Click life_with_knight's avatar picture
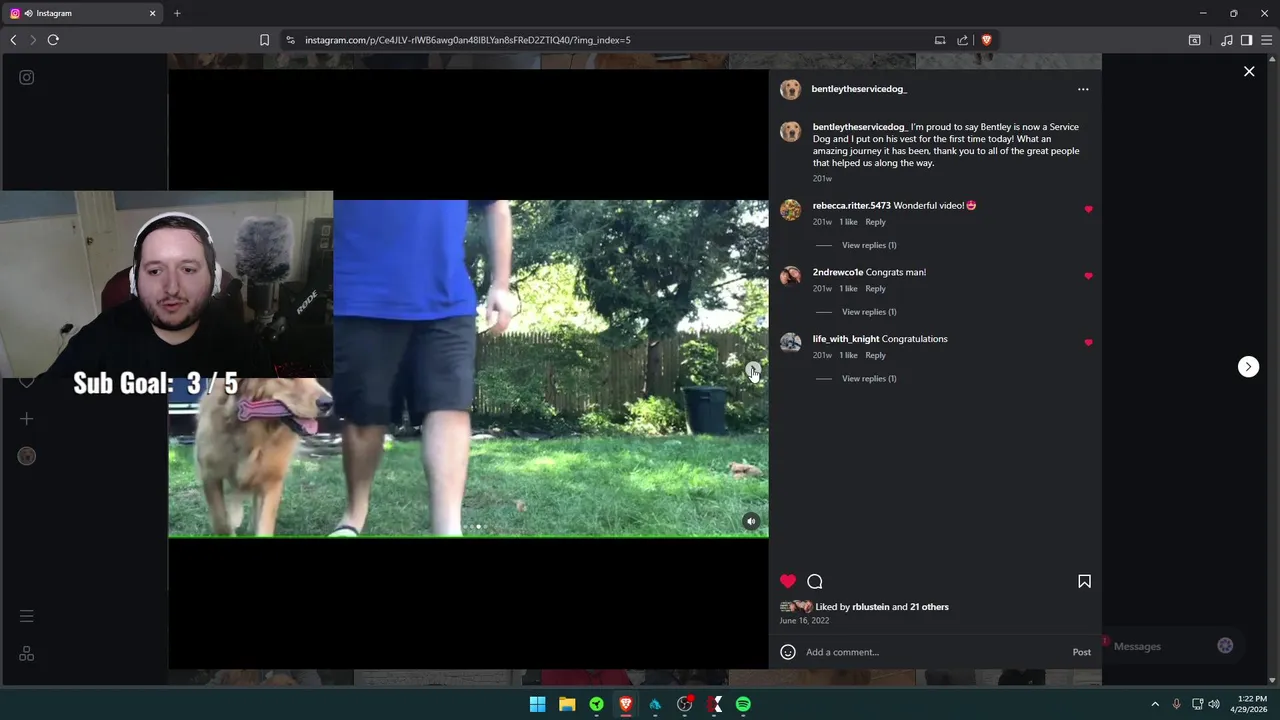 point(790,343)
